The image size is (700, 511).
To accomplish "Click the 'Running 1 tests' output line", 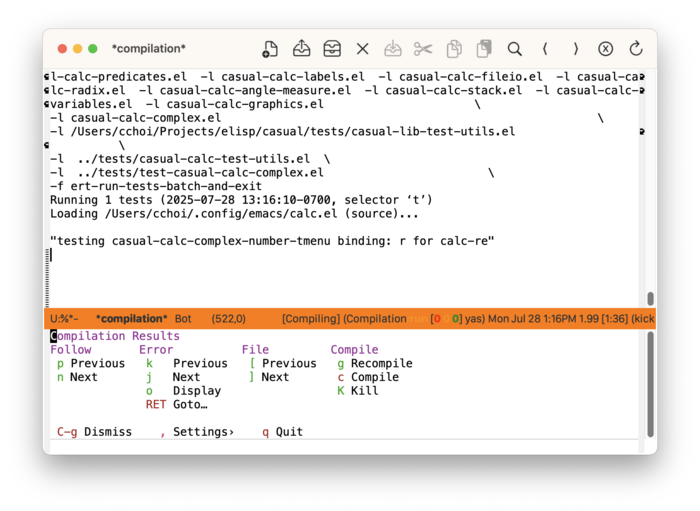I will pos(241,200).
